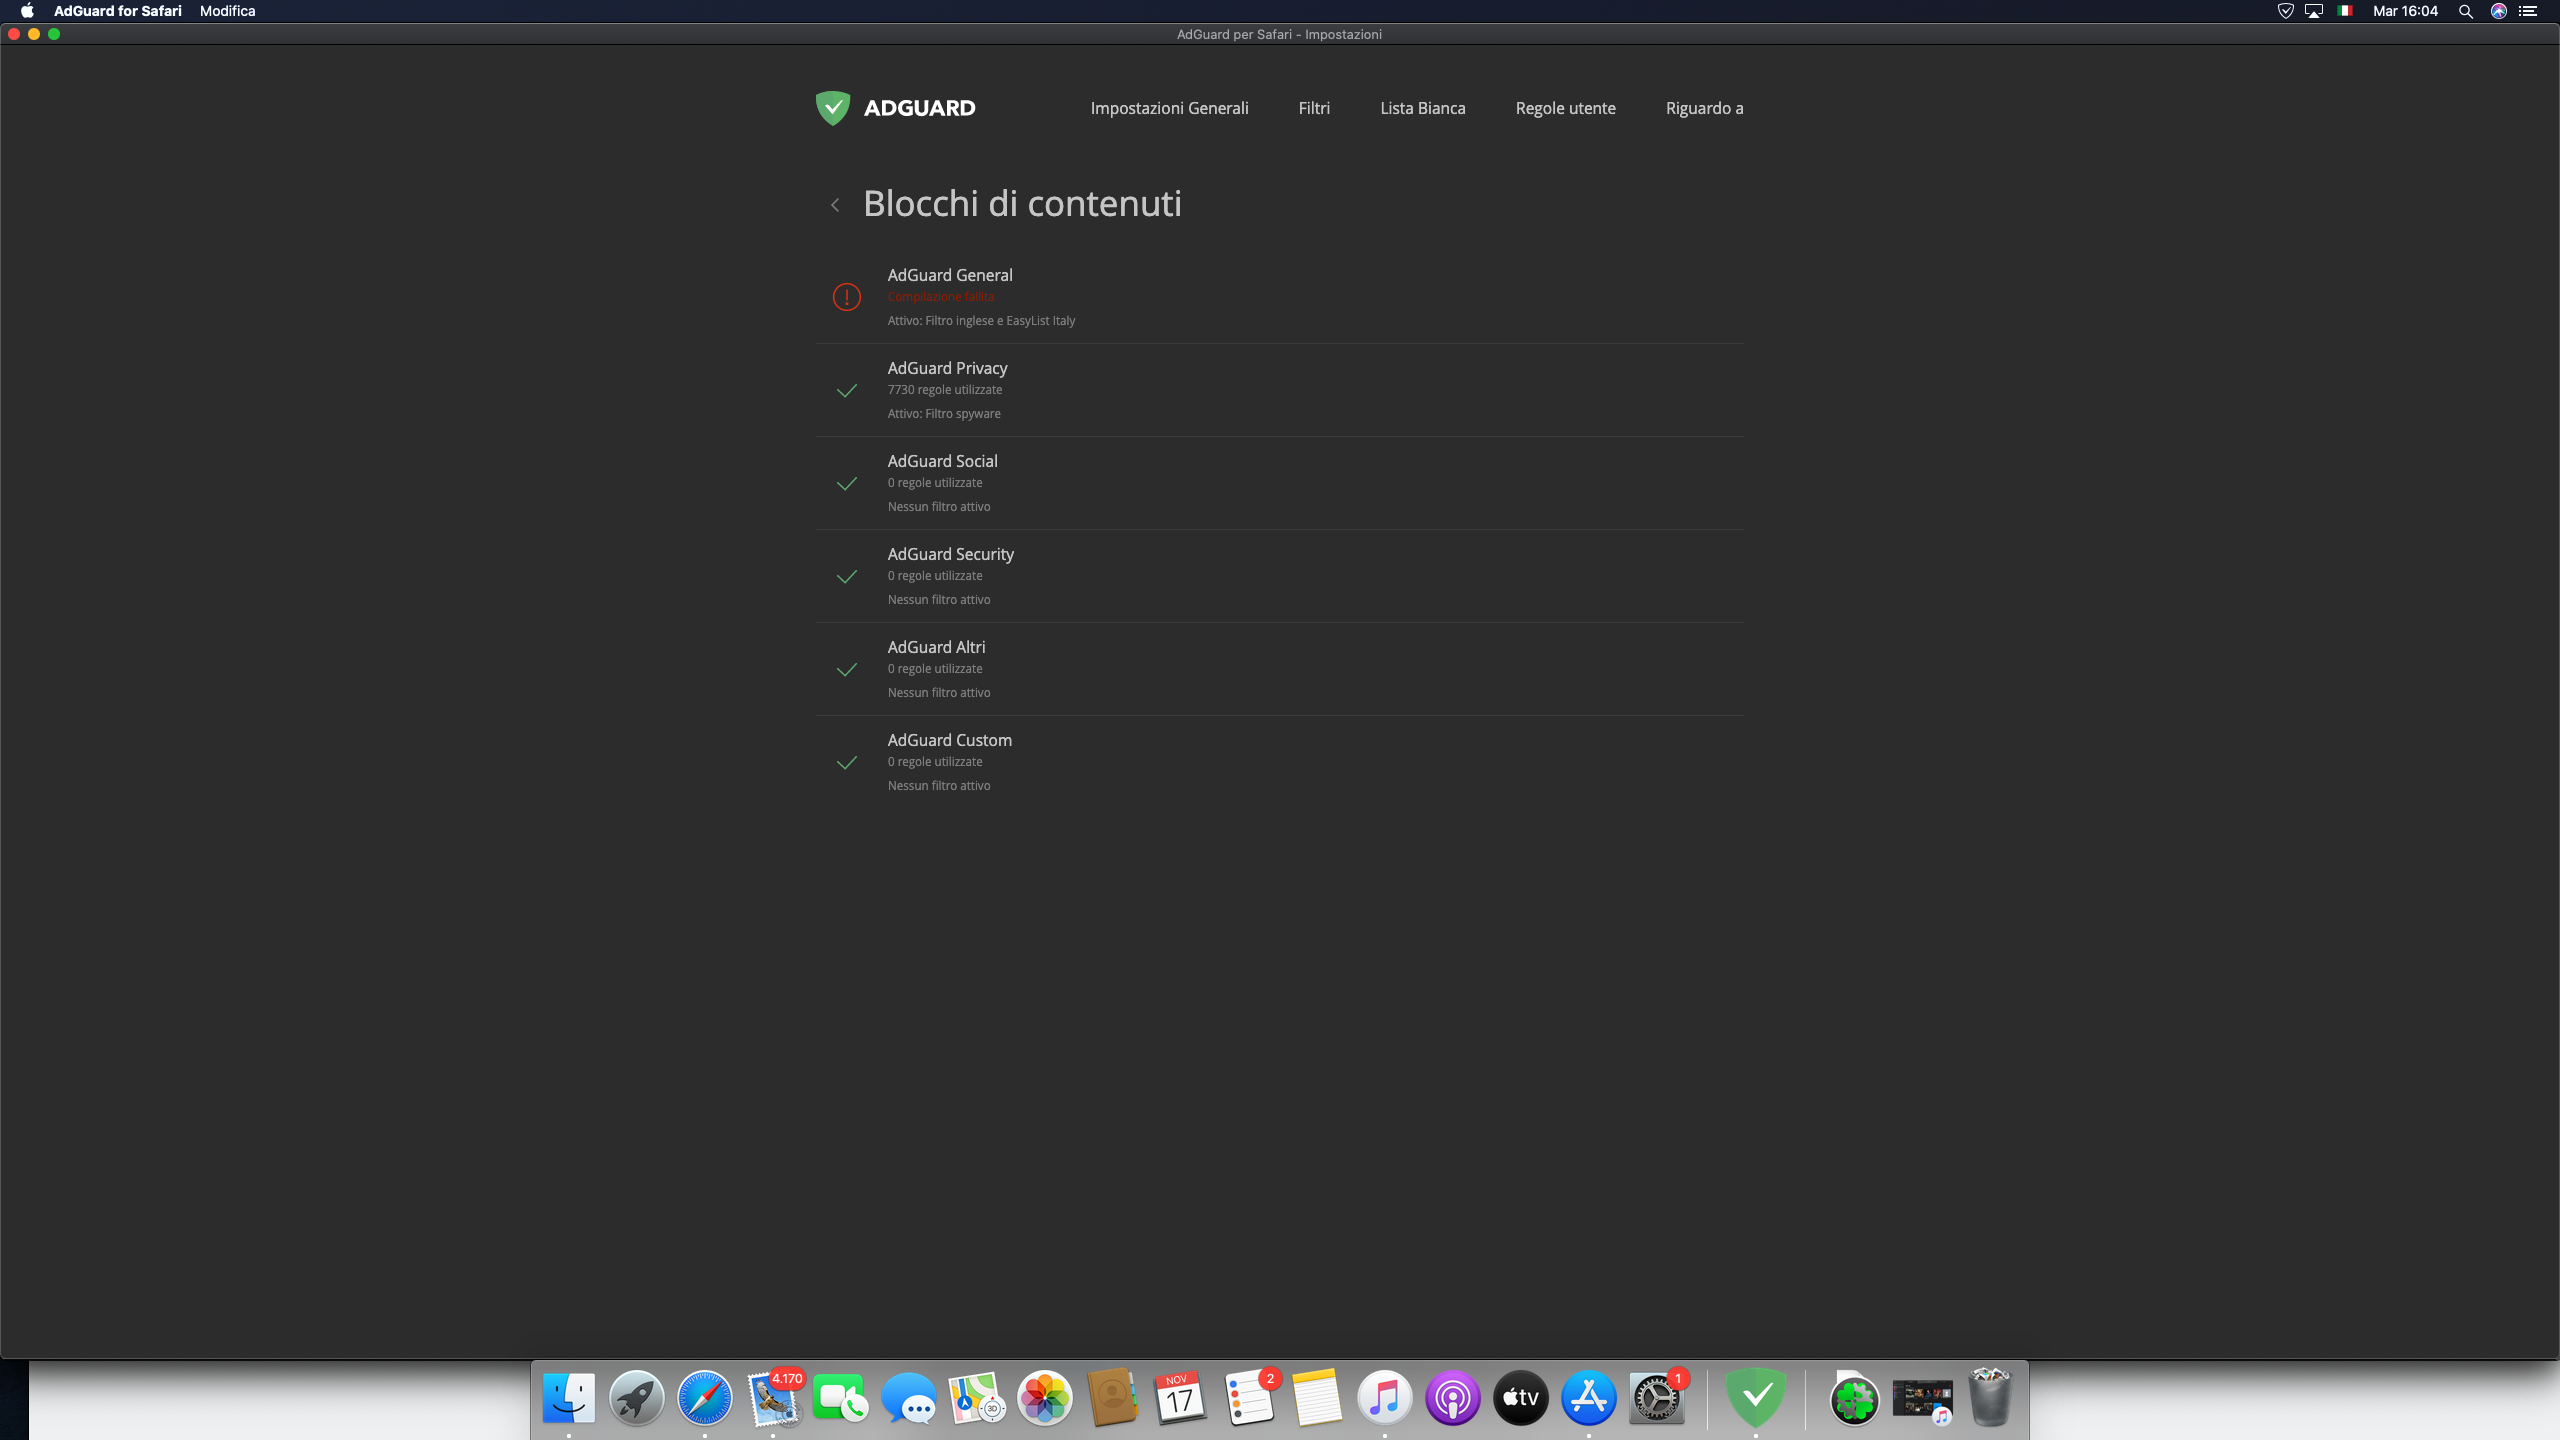This screenshot has height=1440, width=2560.
Task: Open the AirPlay display menu bar icon
Action: [2314, 11]
